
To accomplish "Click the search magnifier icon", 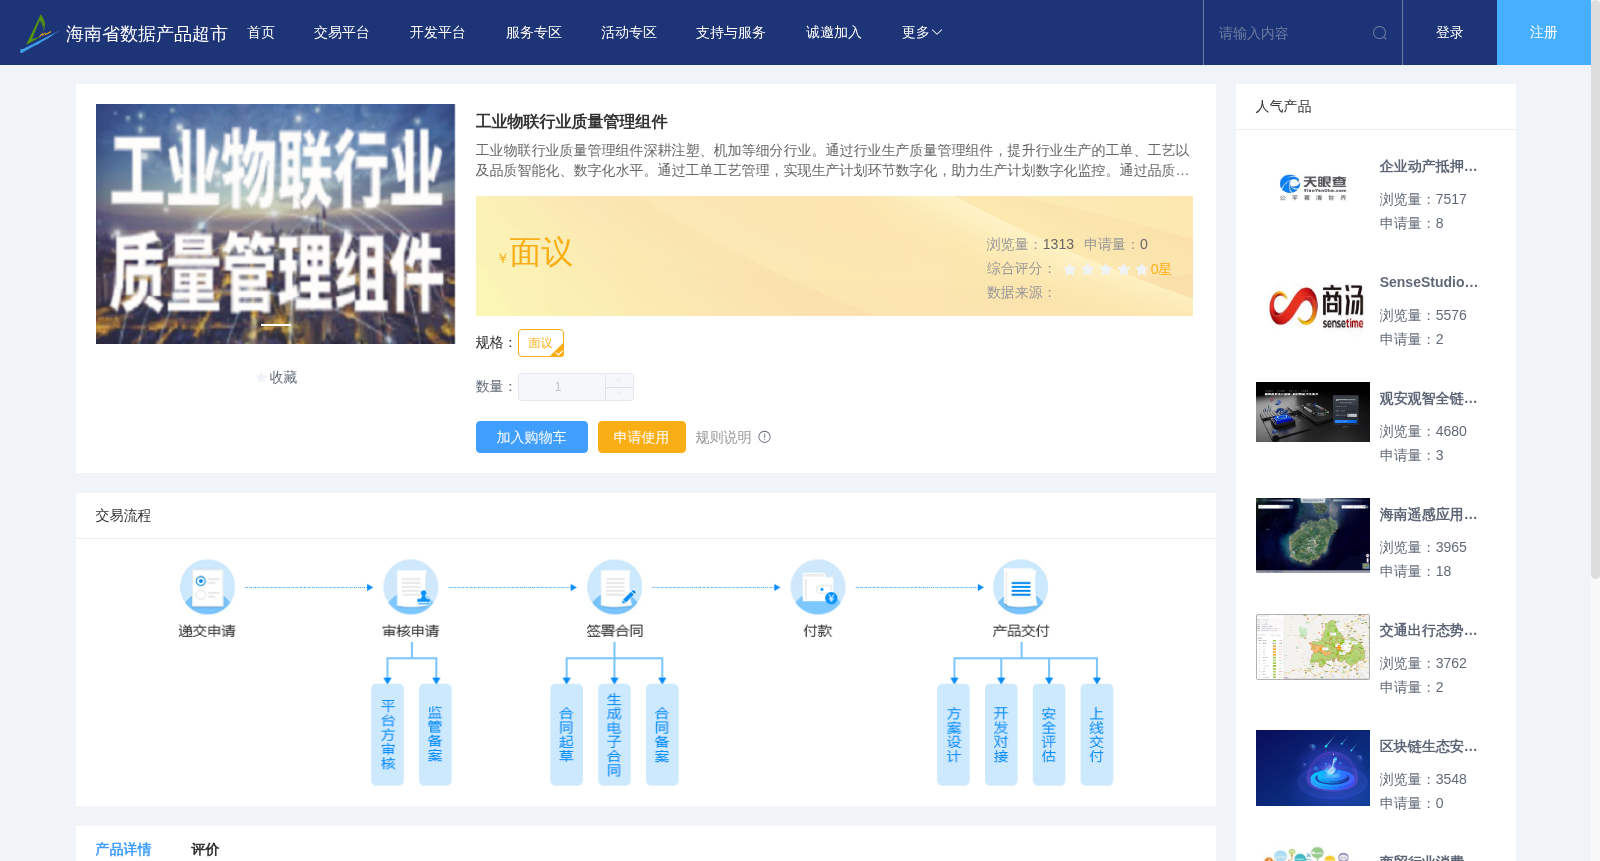I will click(x=1380, y=33).
